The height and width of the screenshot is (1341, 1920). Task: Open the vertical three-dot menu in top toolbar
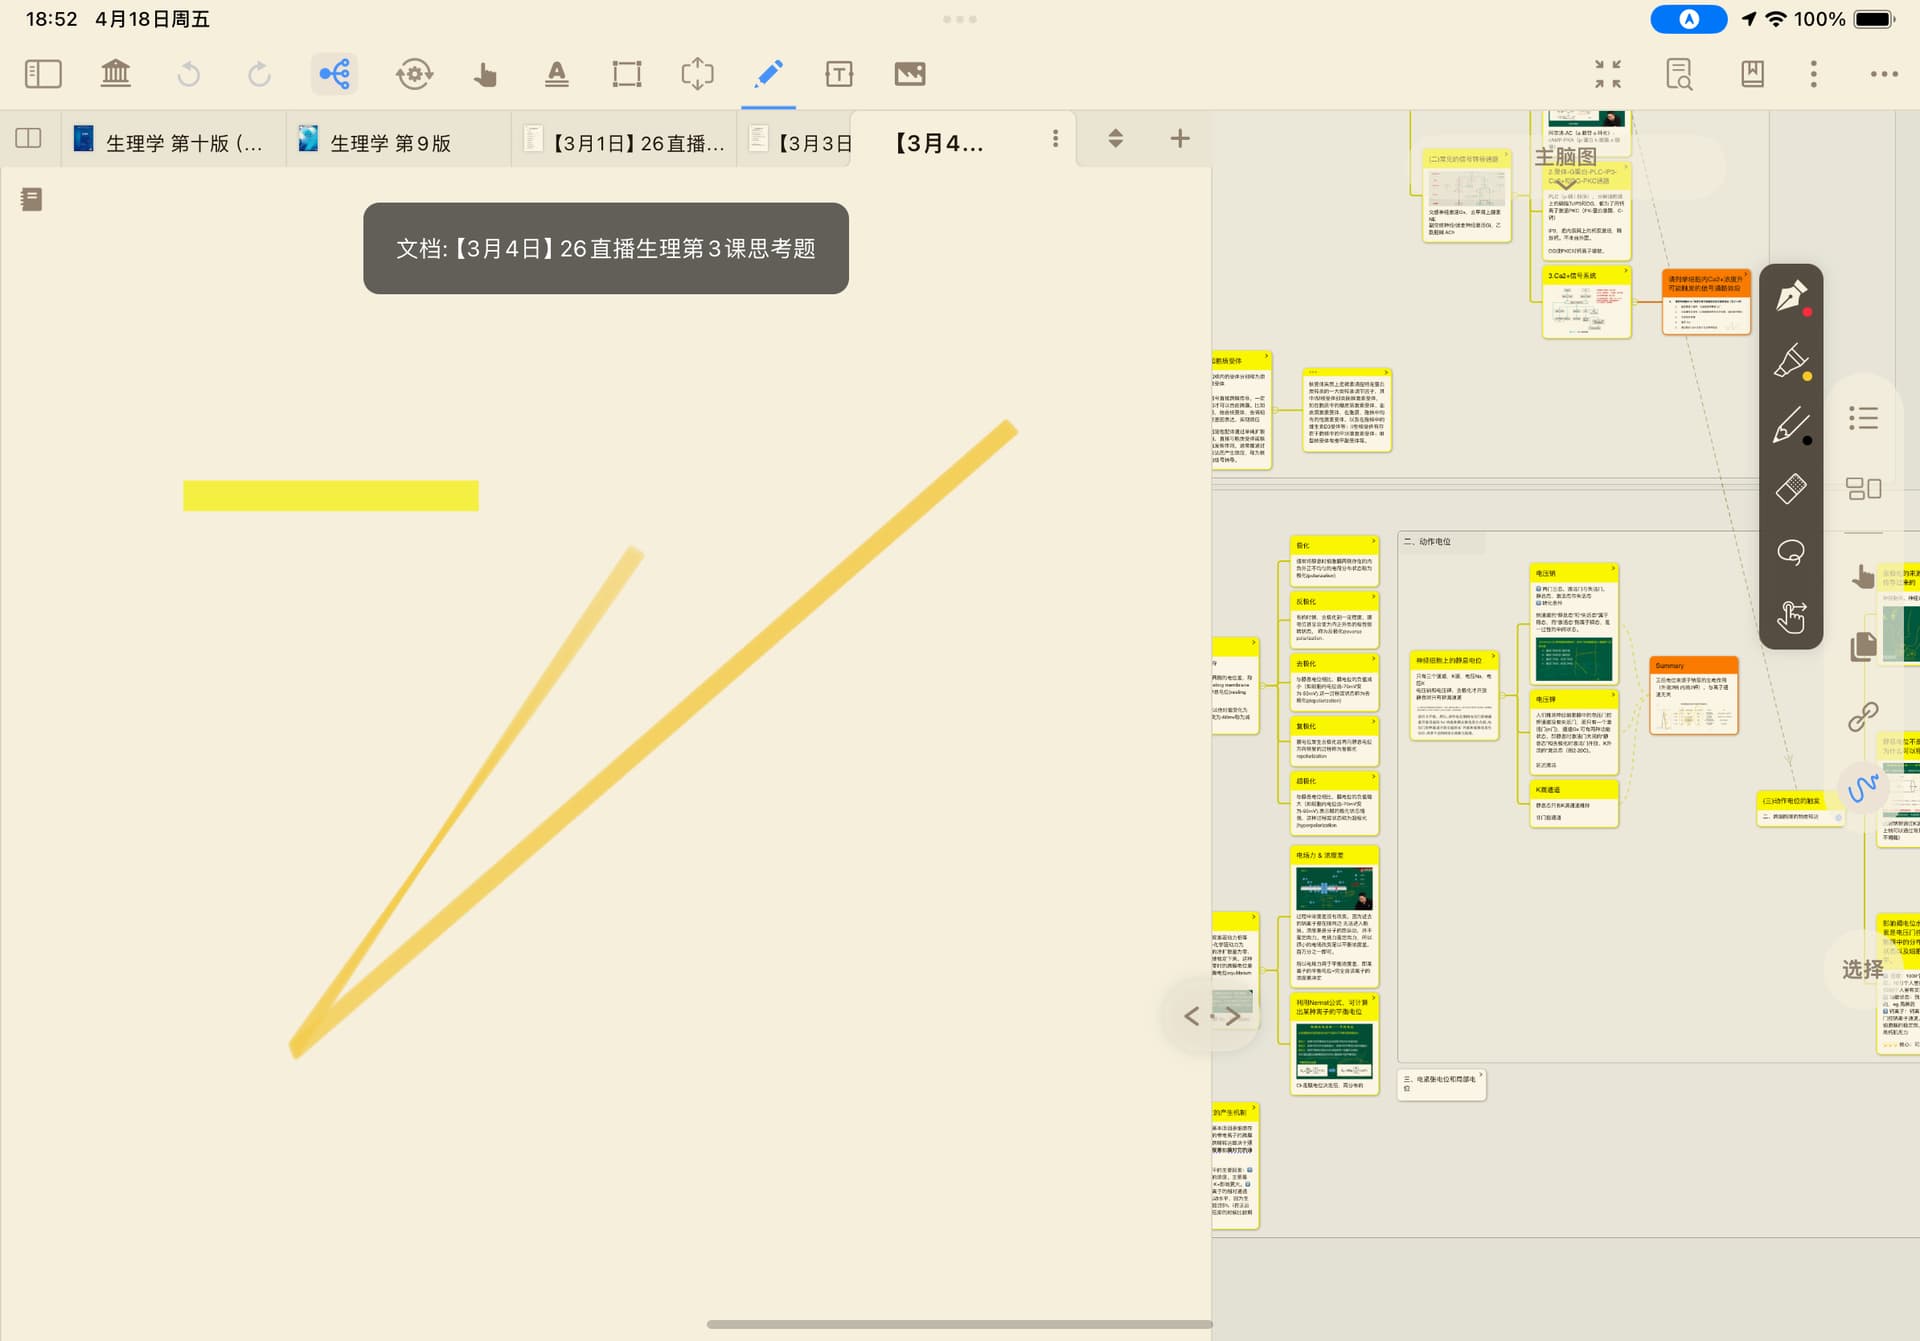point(1814,74)
